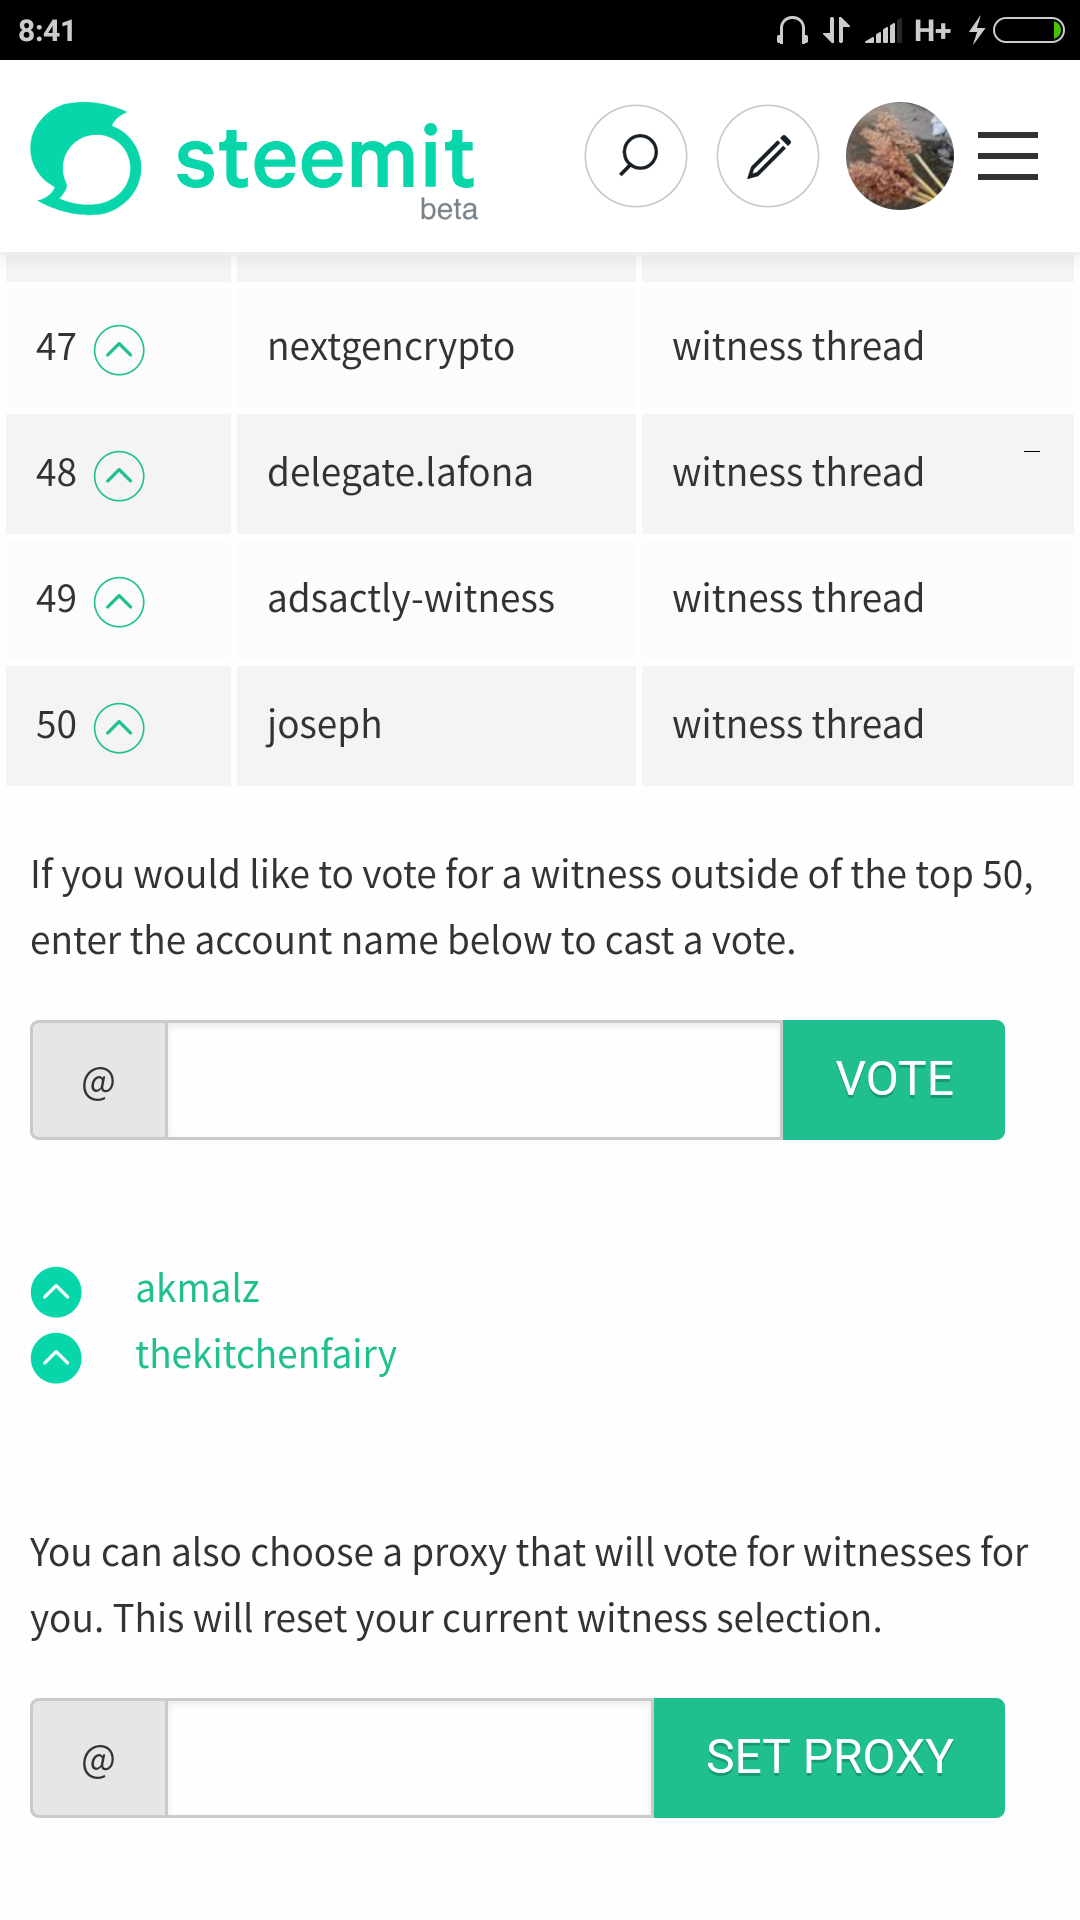Image resolution: width=1080 pixels, height=1920 pixels.
Task: Tap the Steemit logo
Action: 254,159
